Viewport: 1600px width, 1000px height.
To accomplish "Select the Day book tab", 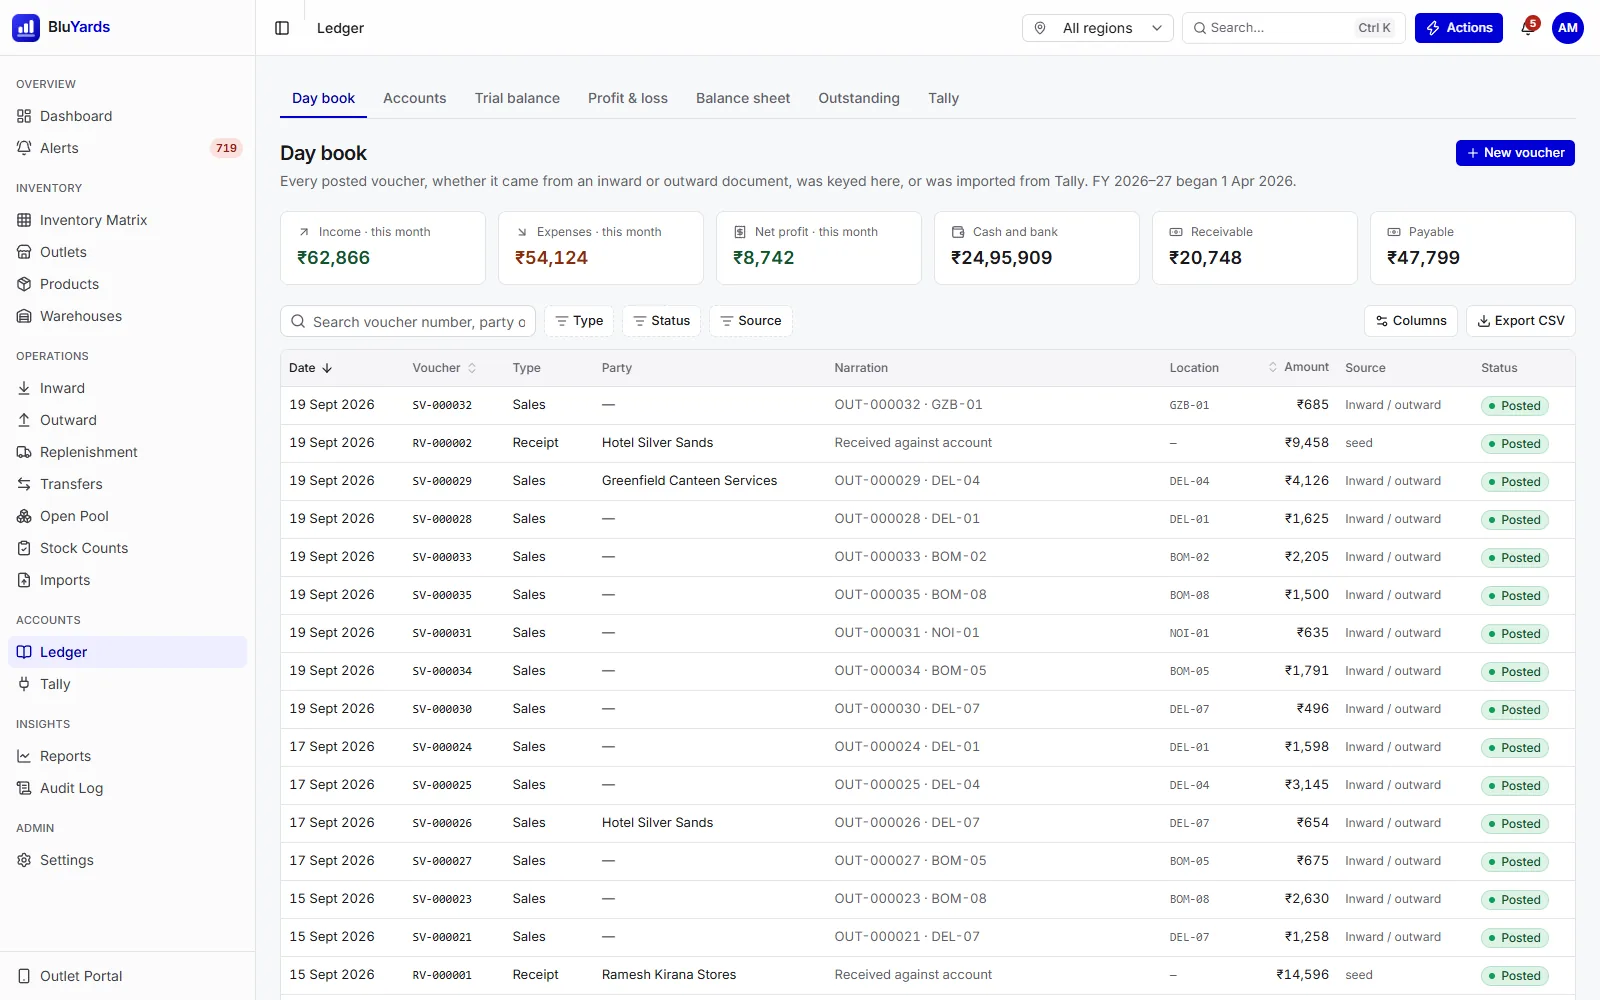I will (x=323, y=98).
